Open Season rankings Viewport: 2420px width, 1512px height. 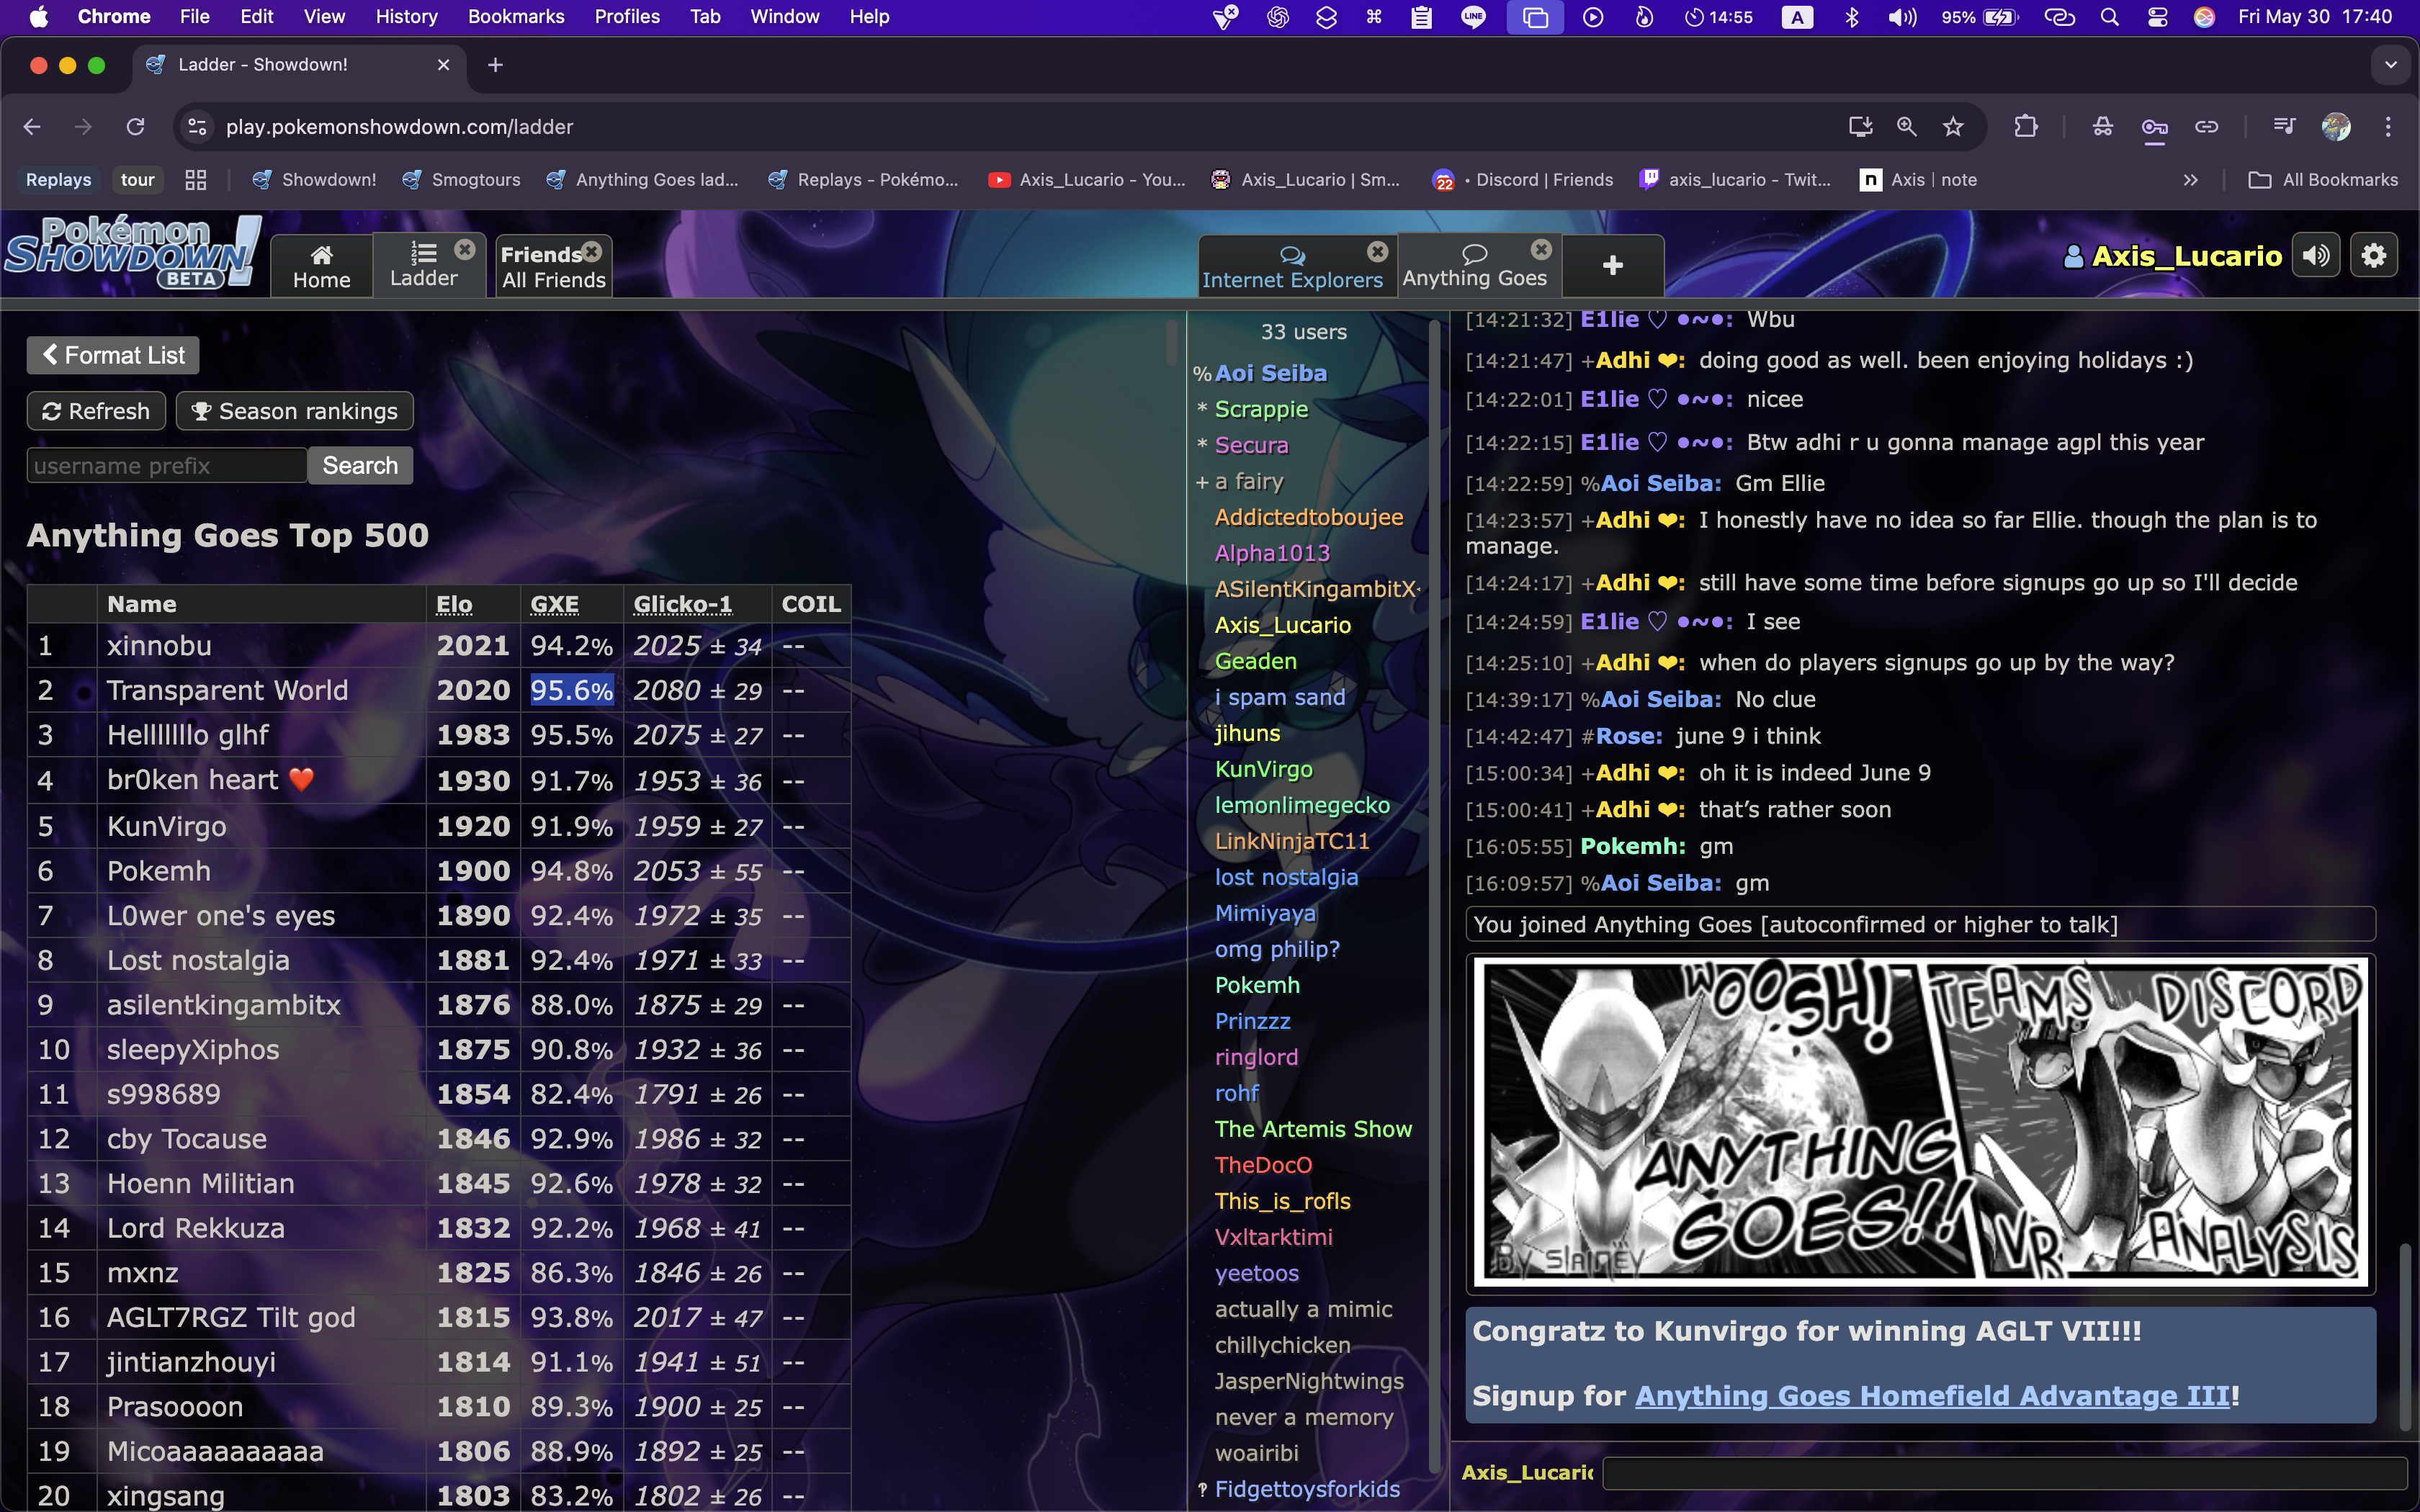click(295, 411)
